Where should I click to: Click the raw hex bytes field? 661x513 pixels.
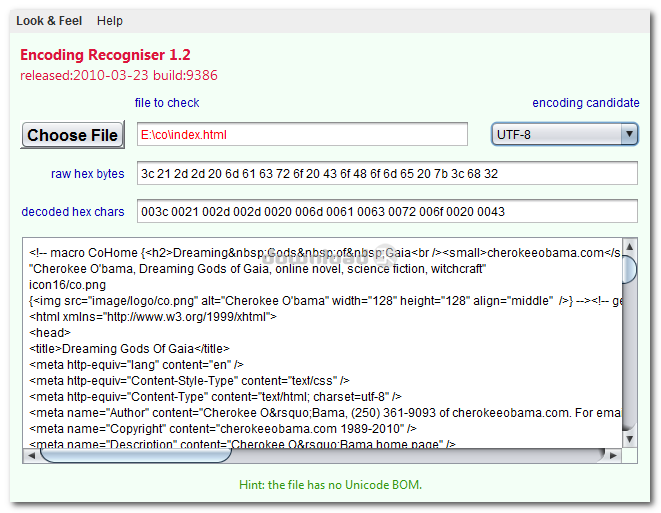[387, 173]
